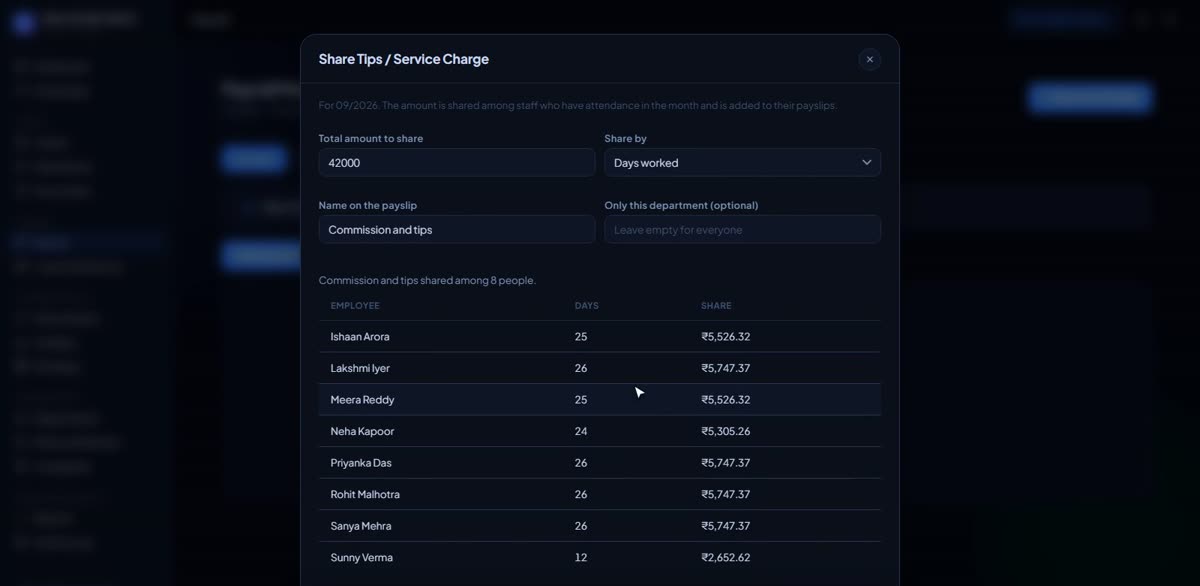The height and width of the screenshot is (586, 1200).
Task: Click Sunny Verma's share ₹2,652.62
Action: pyautogui.click(x=726, y=557)
